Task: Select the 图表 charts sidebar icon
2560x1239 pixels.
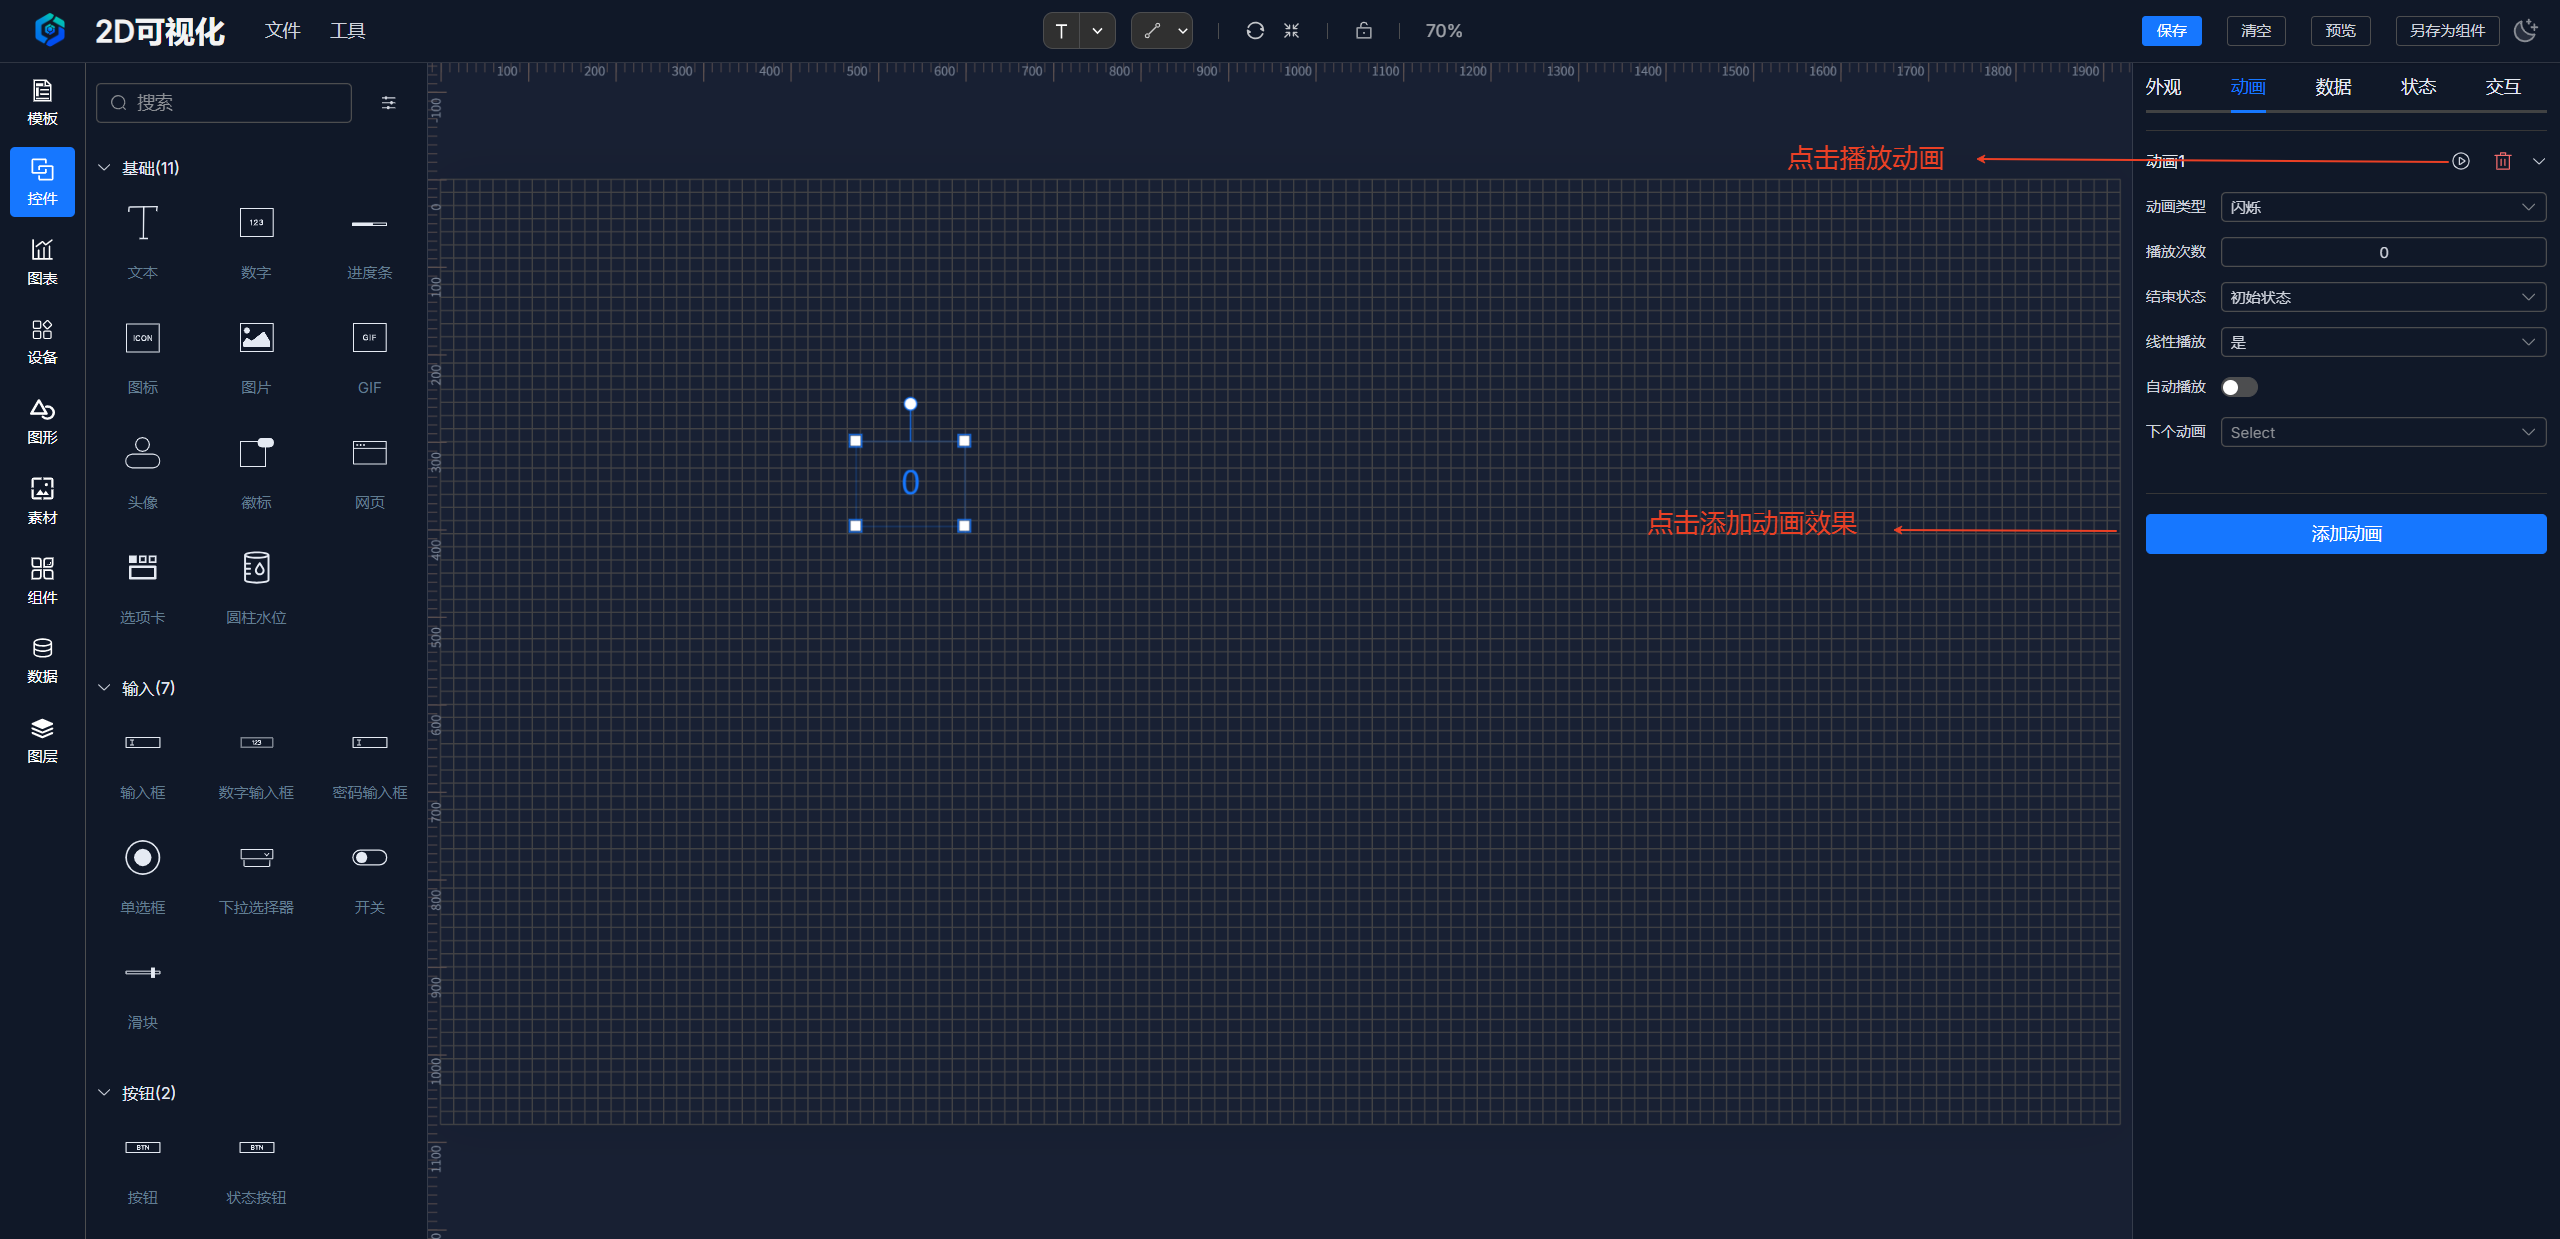Action: pyautogui.click(x=42, y=261)
